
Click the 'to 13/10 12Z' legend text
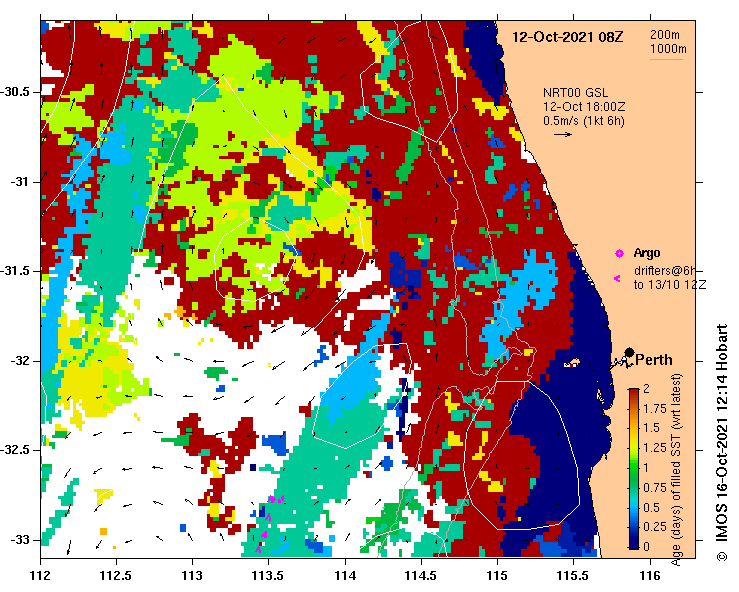pyautogui.click(x=670, y=285)
